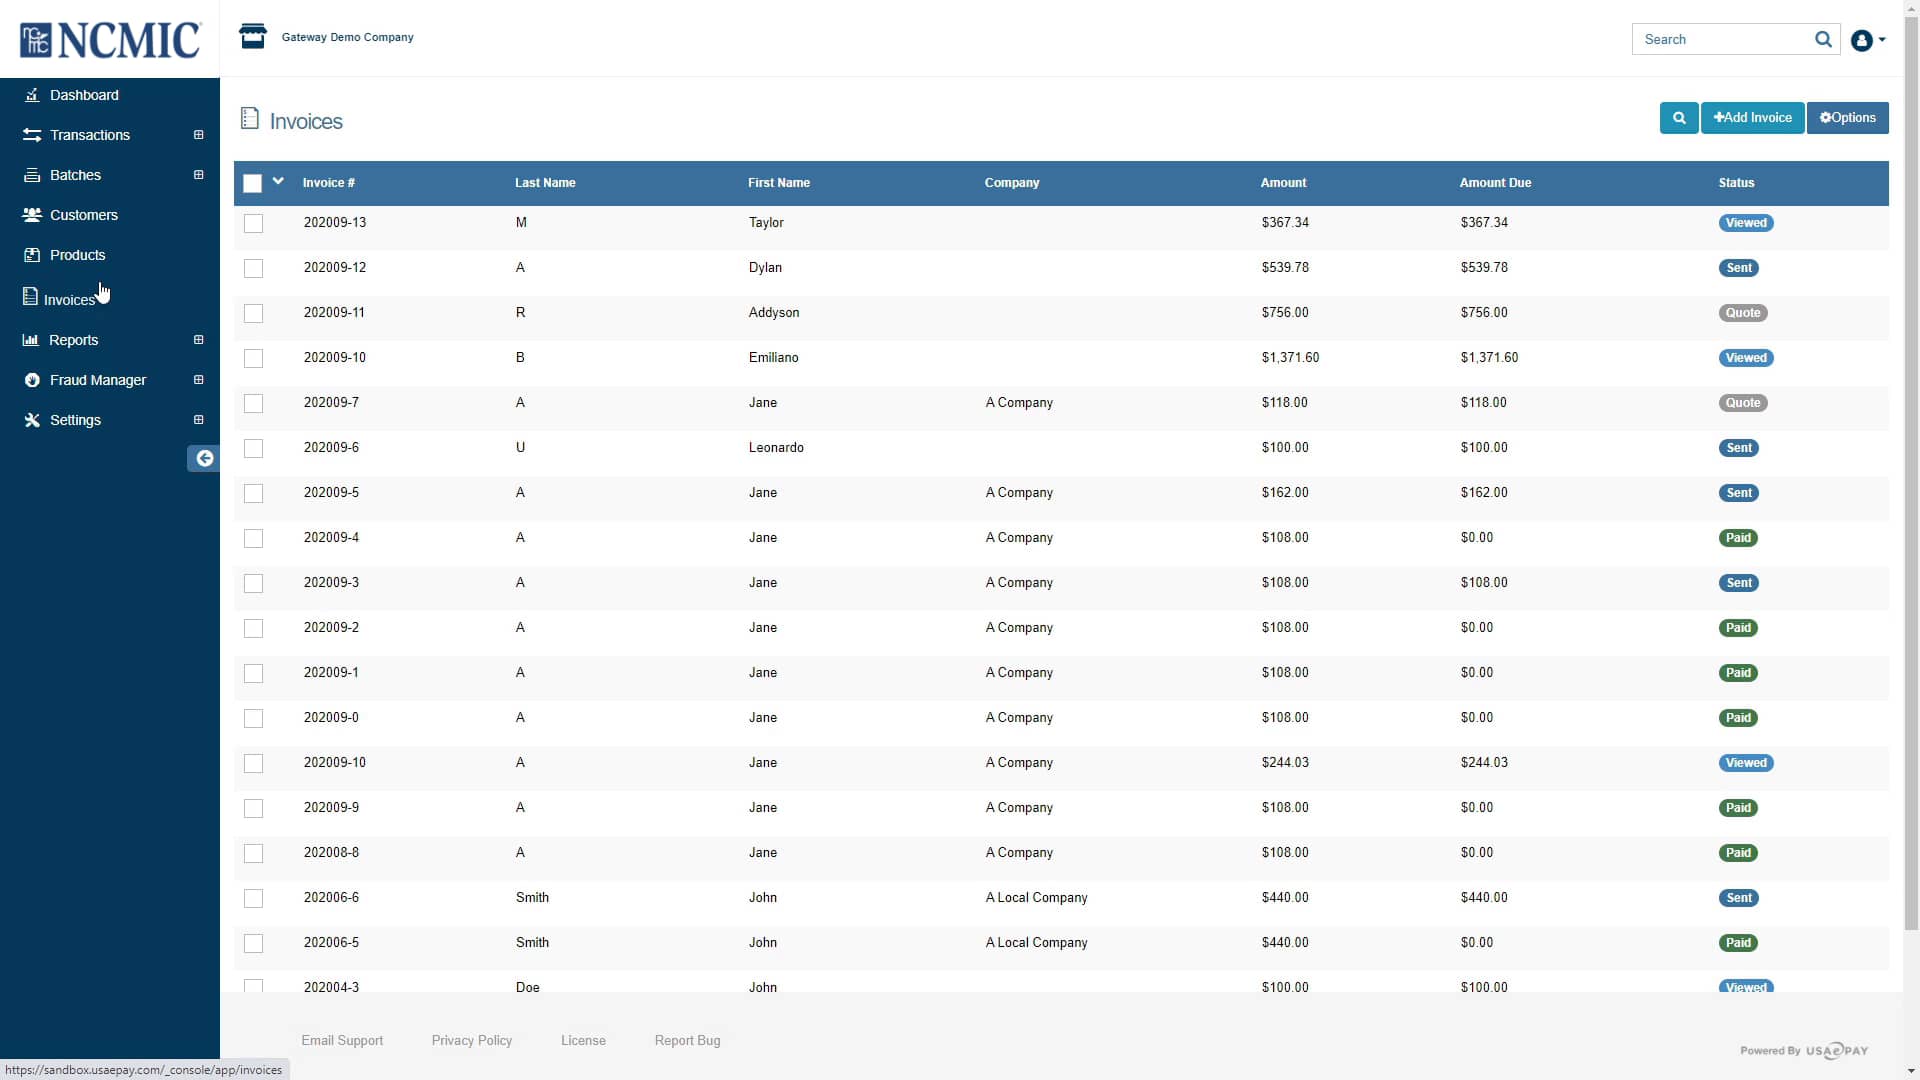Open the Batches section
1920x1080 pixels.
[x=76, y=175]
